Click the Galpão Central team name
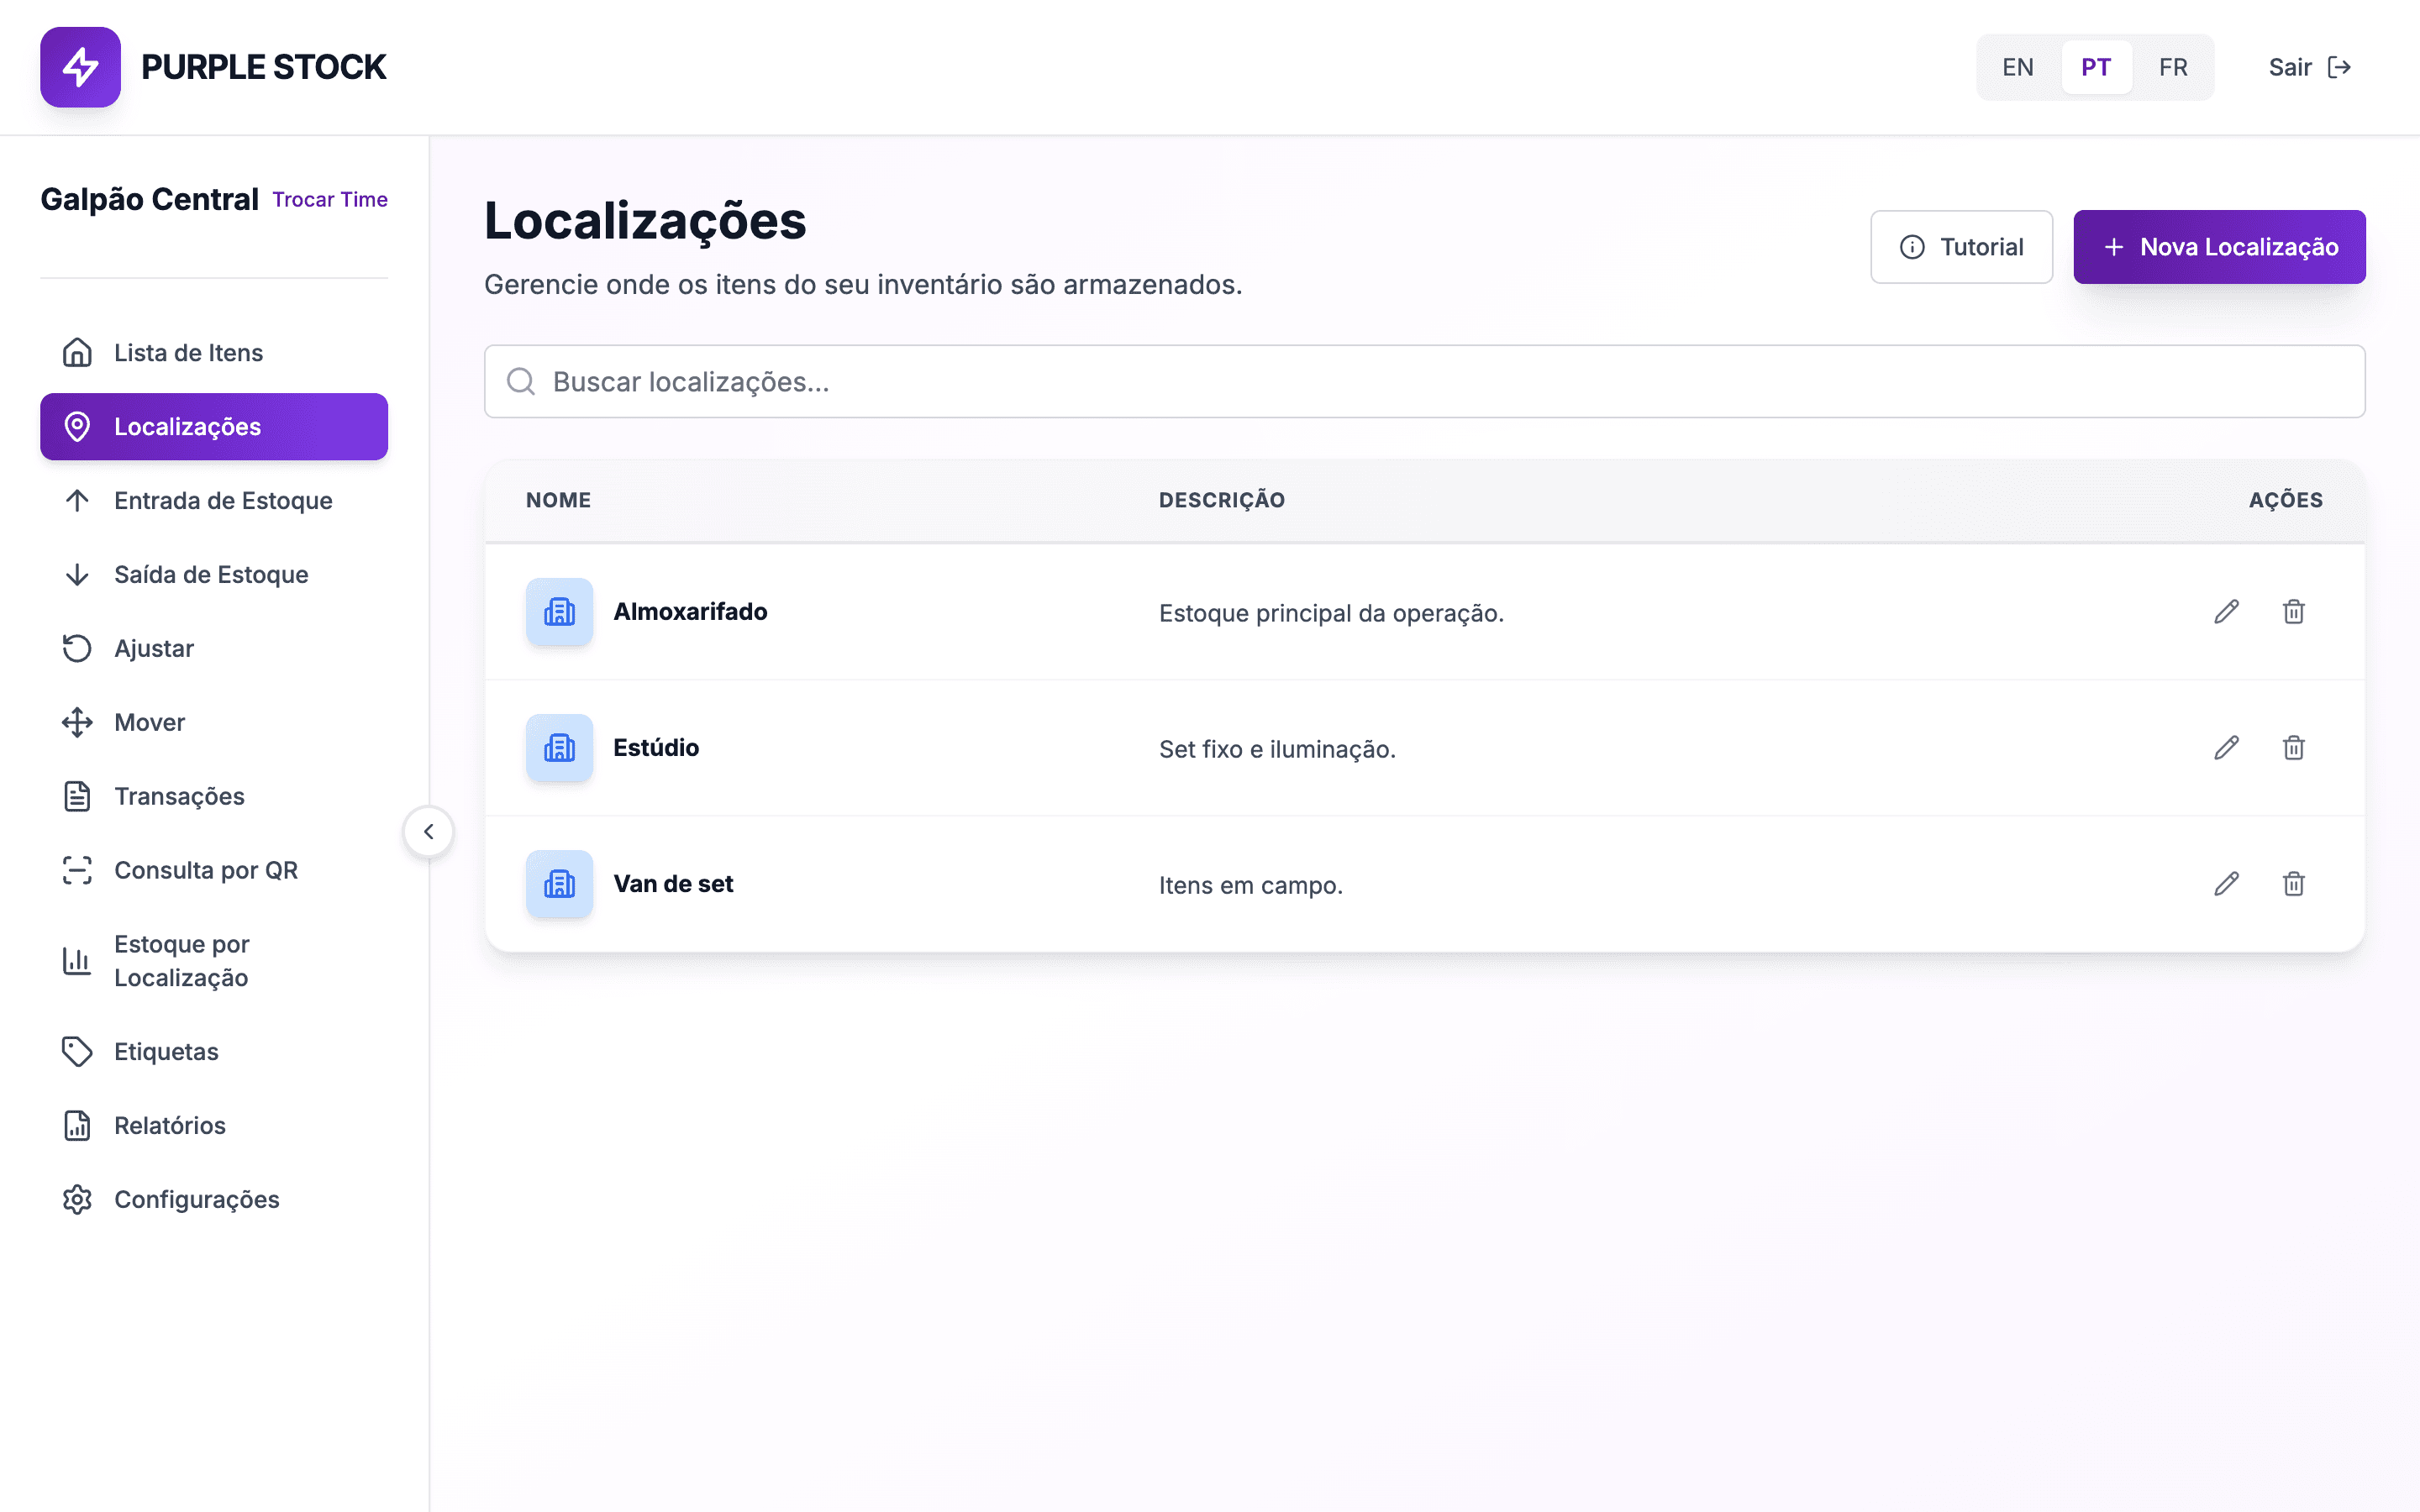 click(x=149, y=199)
